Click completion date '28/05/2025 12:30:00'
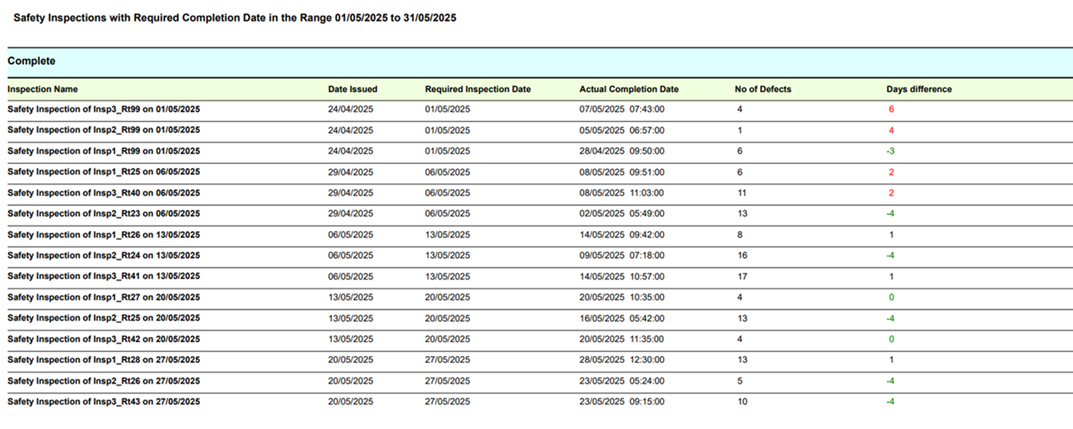1073x429 pixels. [622, 360]
